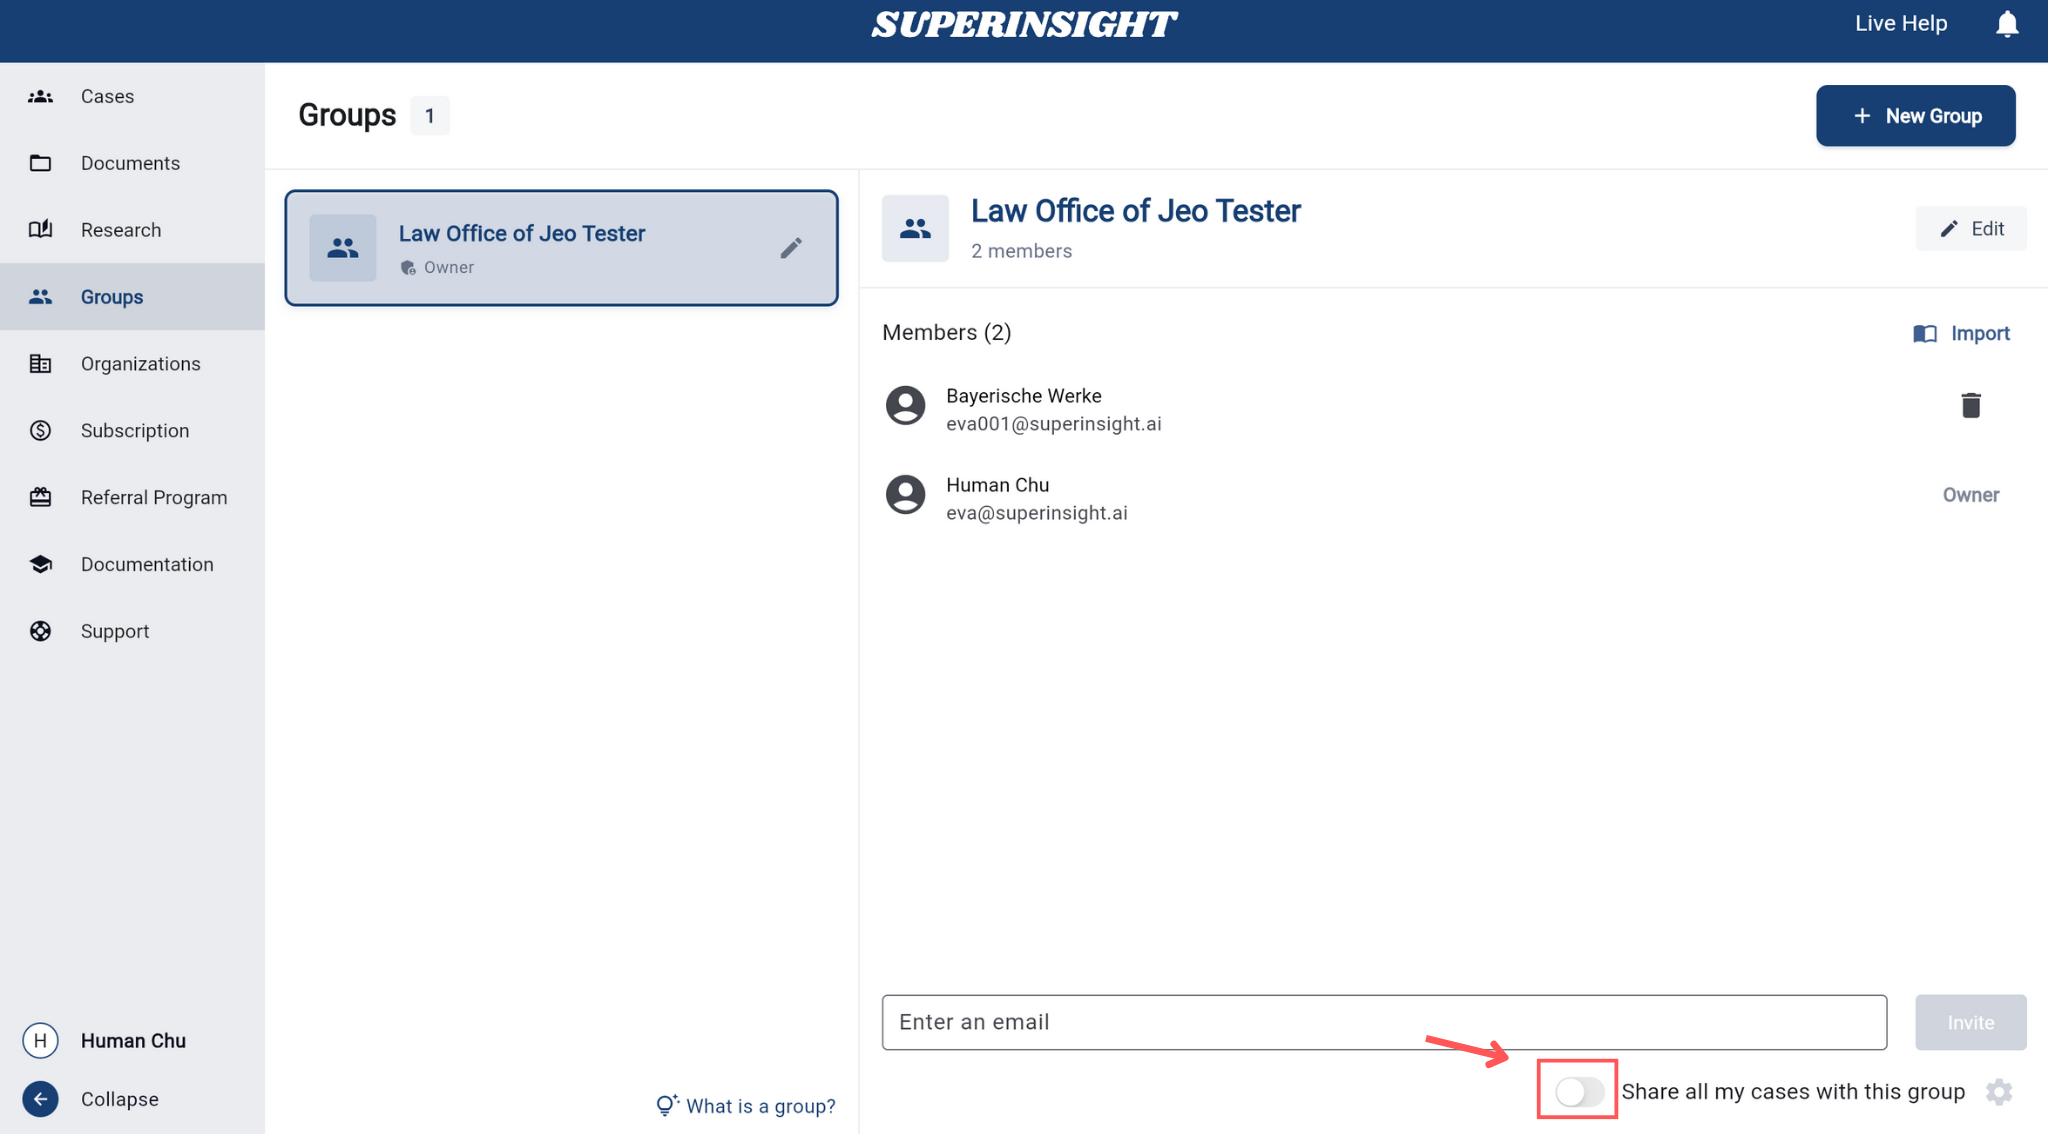The height and width of the screenshot is (1134, 2048).
Task: Click the Bayerische Werke member name
Action: click(1023, 396)
